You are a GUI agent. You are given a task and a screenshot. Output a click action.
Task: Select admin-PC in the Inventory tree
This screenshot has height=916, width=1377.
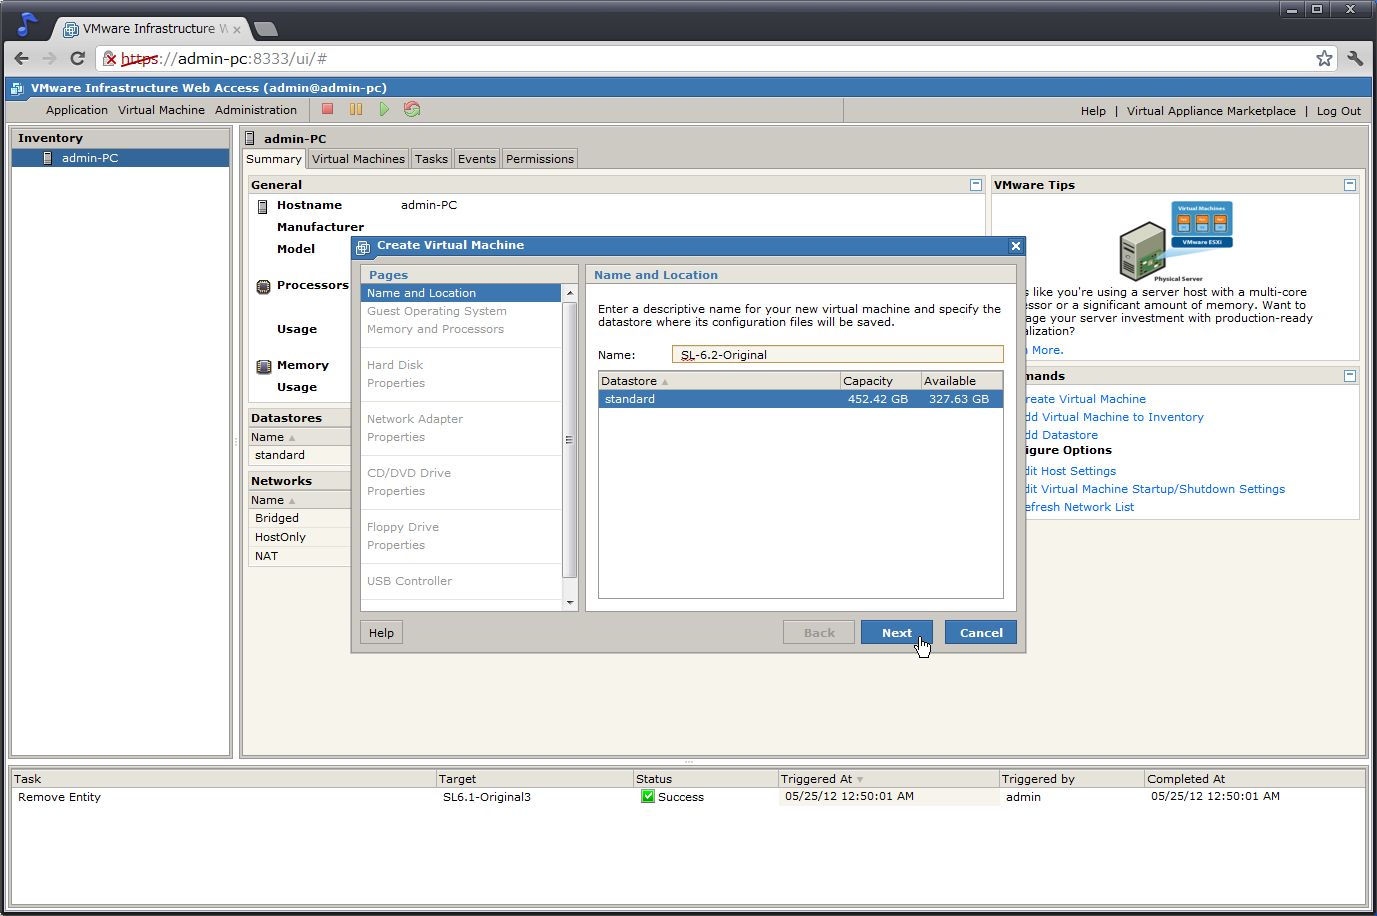(x=120, y=158)
